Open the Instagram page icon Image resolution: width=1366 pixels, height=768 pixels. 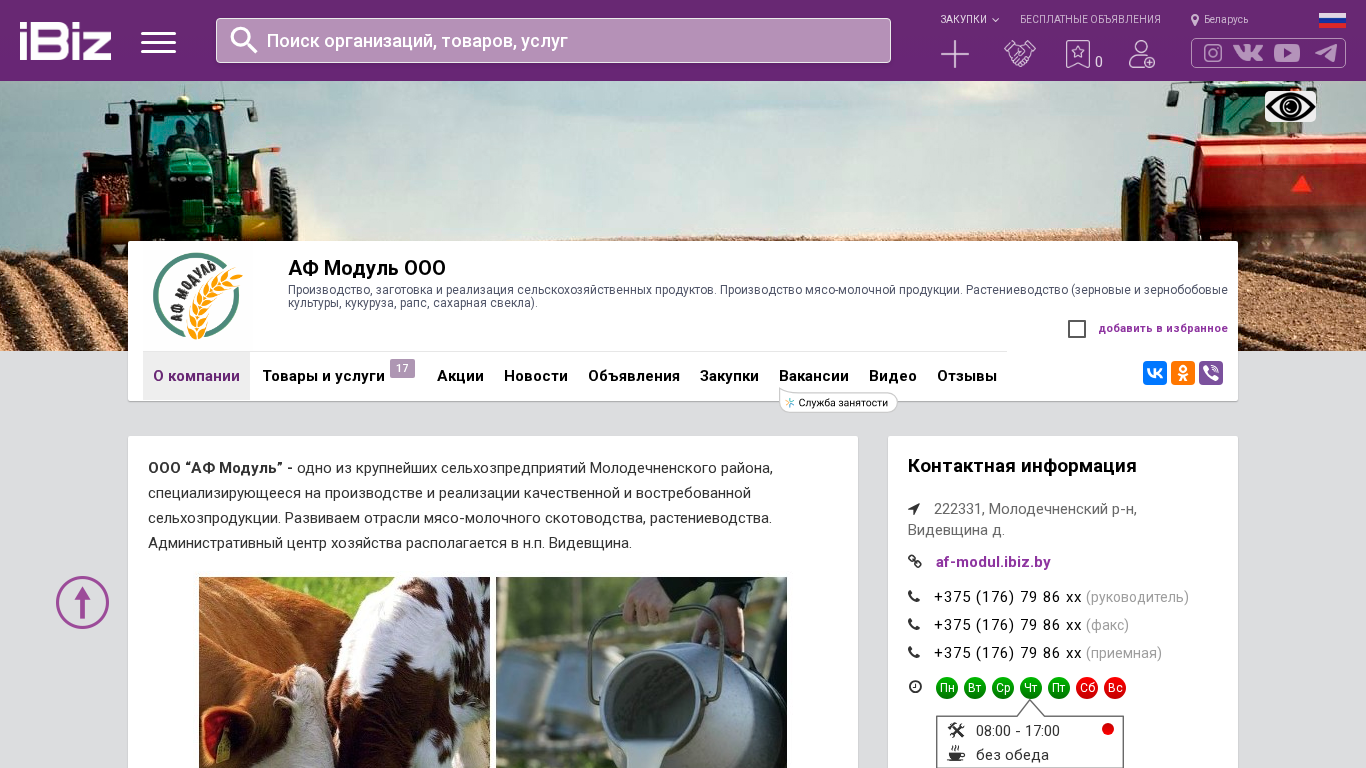(1213, 53)
